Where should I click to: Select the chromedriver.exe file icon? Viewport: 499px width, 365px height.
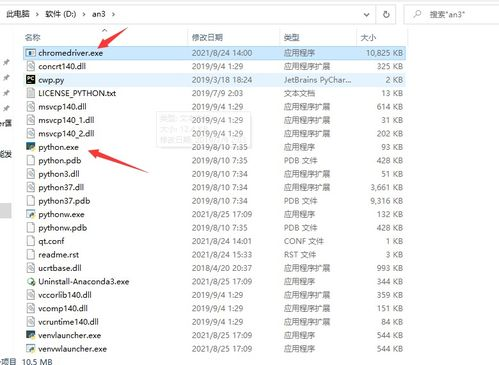pos(31,53)
